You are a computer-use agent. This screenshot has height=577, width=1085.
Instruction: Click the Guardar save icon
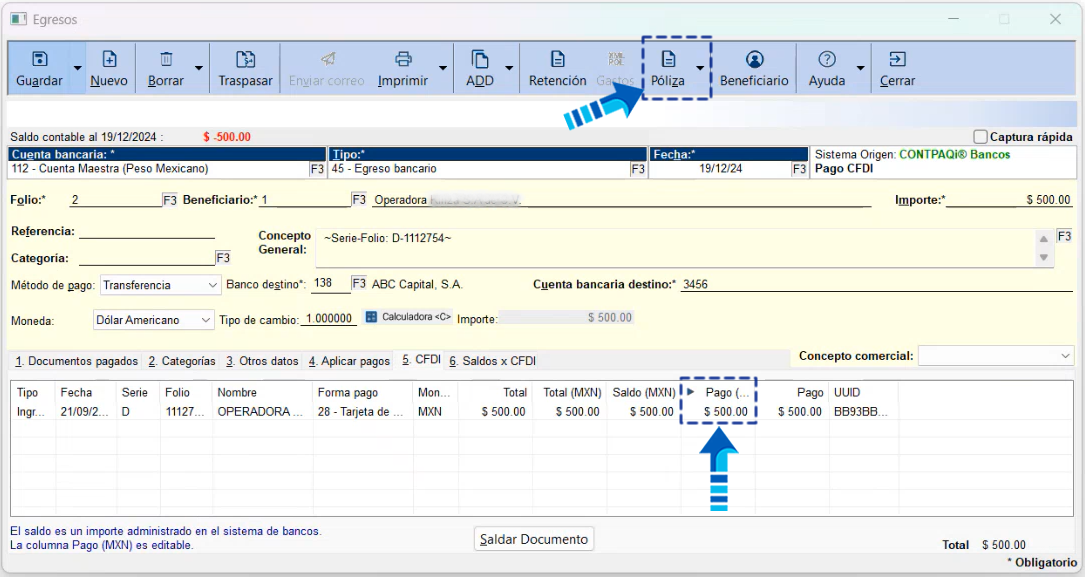pyautogui.click(x=39, y=60)
